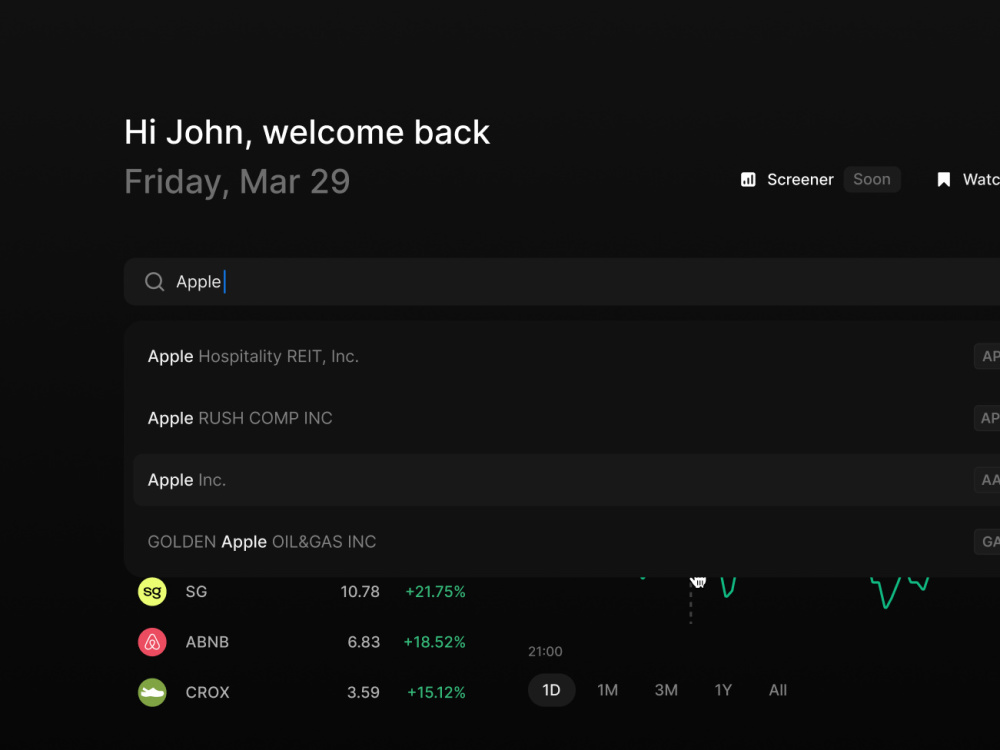Click the search magnifier icon

[154, 281]
